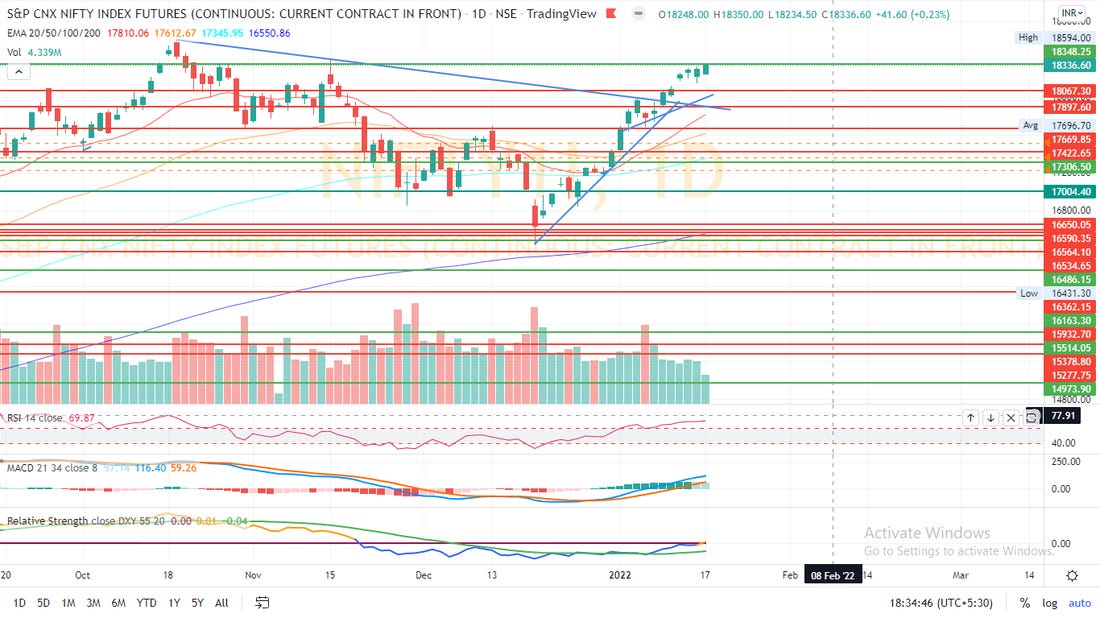
Task: Open chart settings gear at bottom right
Action: 1072,576
